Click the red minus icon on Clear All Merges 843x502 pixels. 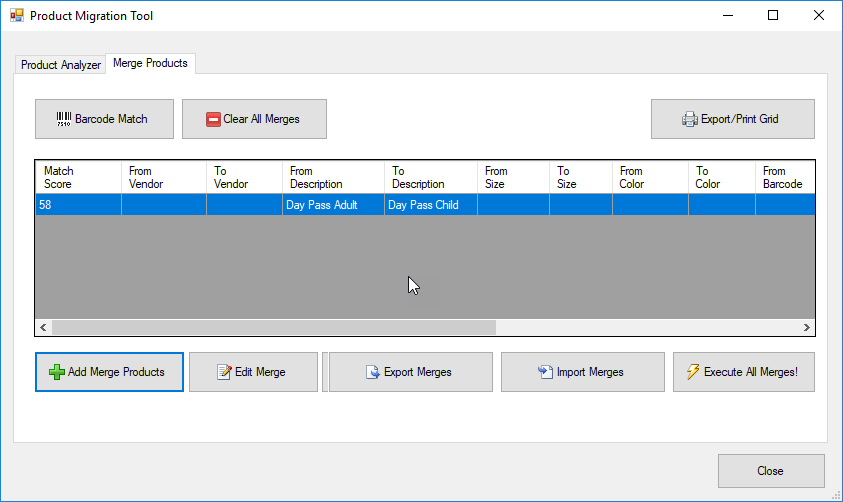pos(213,119)
